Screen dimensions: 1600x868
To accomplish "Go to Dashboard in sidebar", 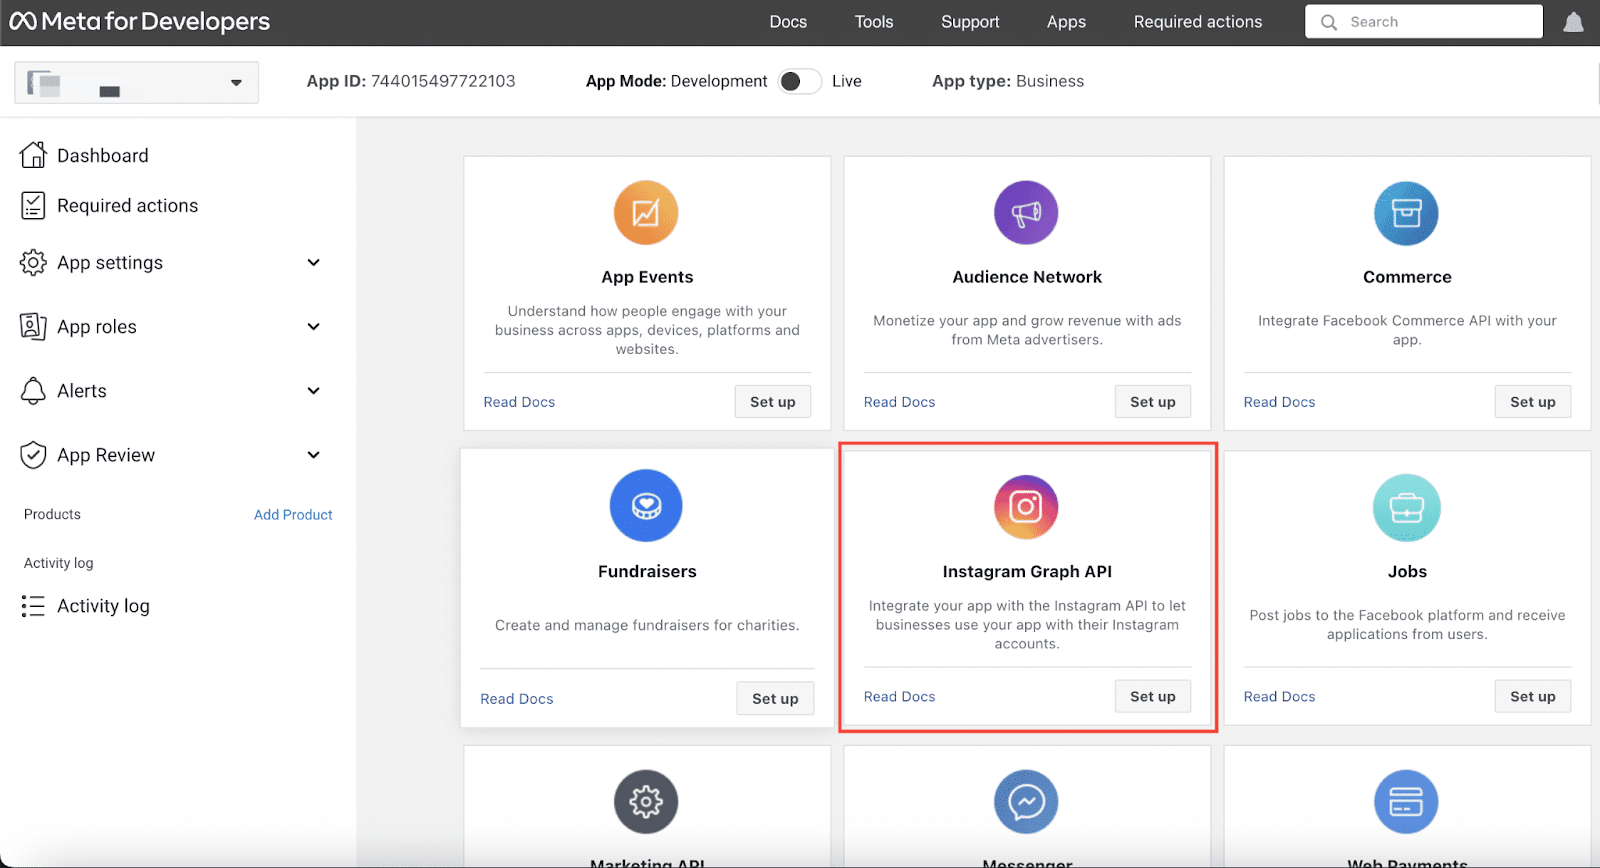I will pyautogui.click(x=103, y=155).
